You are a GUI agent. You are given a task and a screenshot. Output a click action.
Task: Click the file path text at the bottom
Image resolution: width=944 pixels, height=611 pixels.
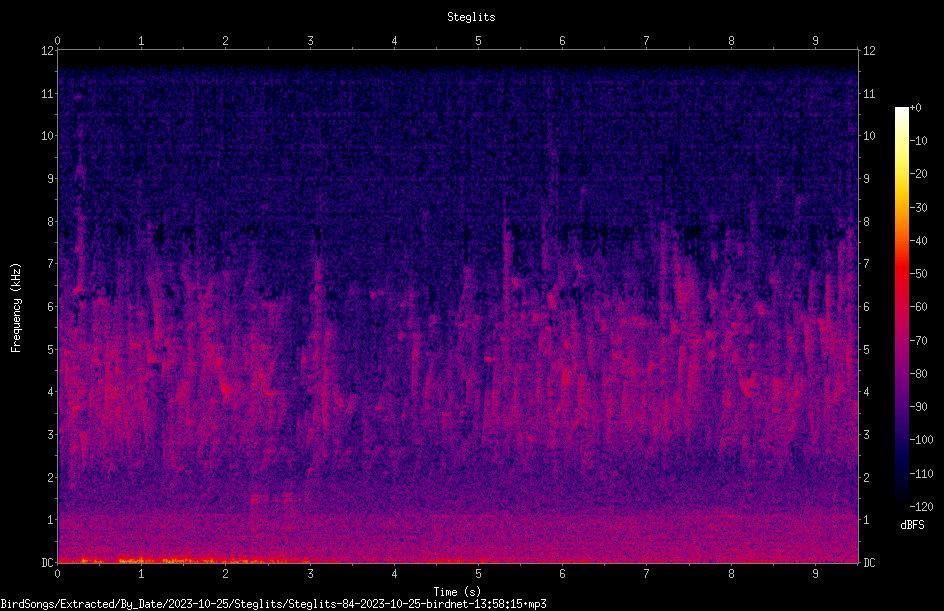273,604
